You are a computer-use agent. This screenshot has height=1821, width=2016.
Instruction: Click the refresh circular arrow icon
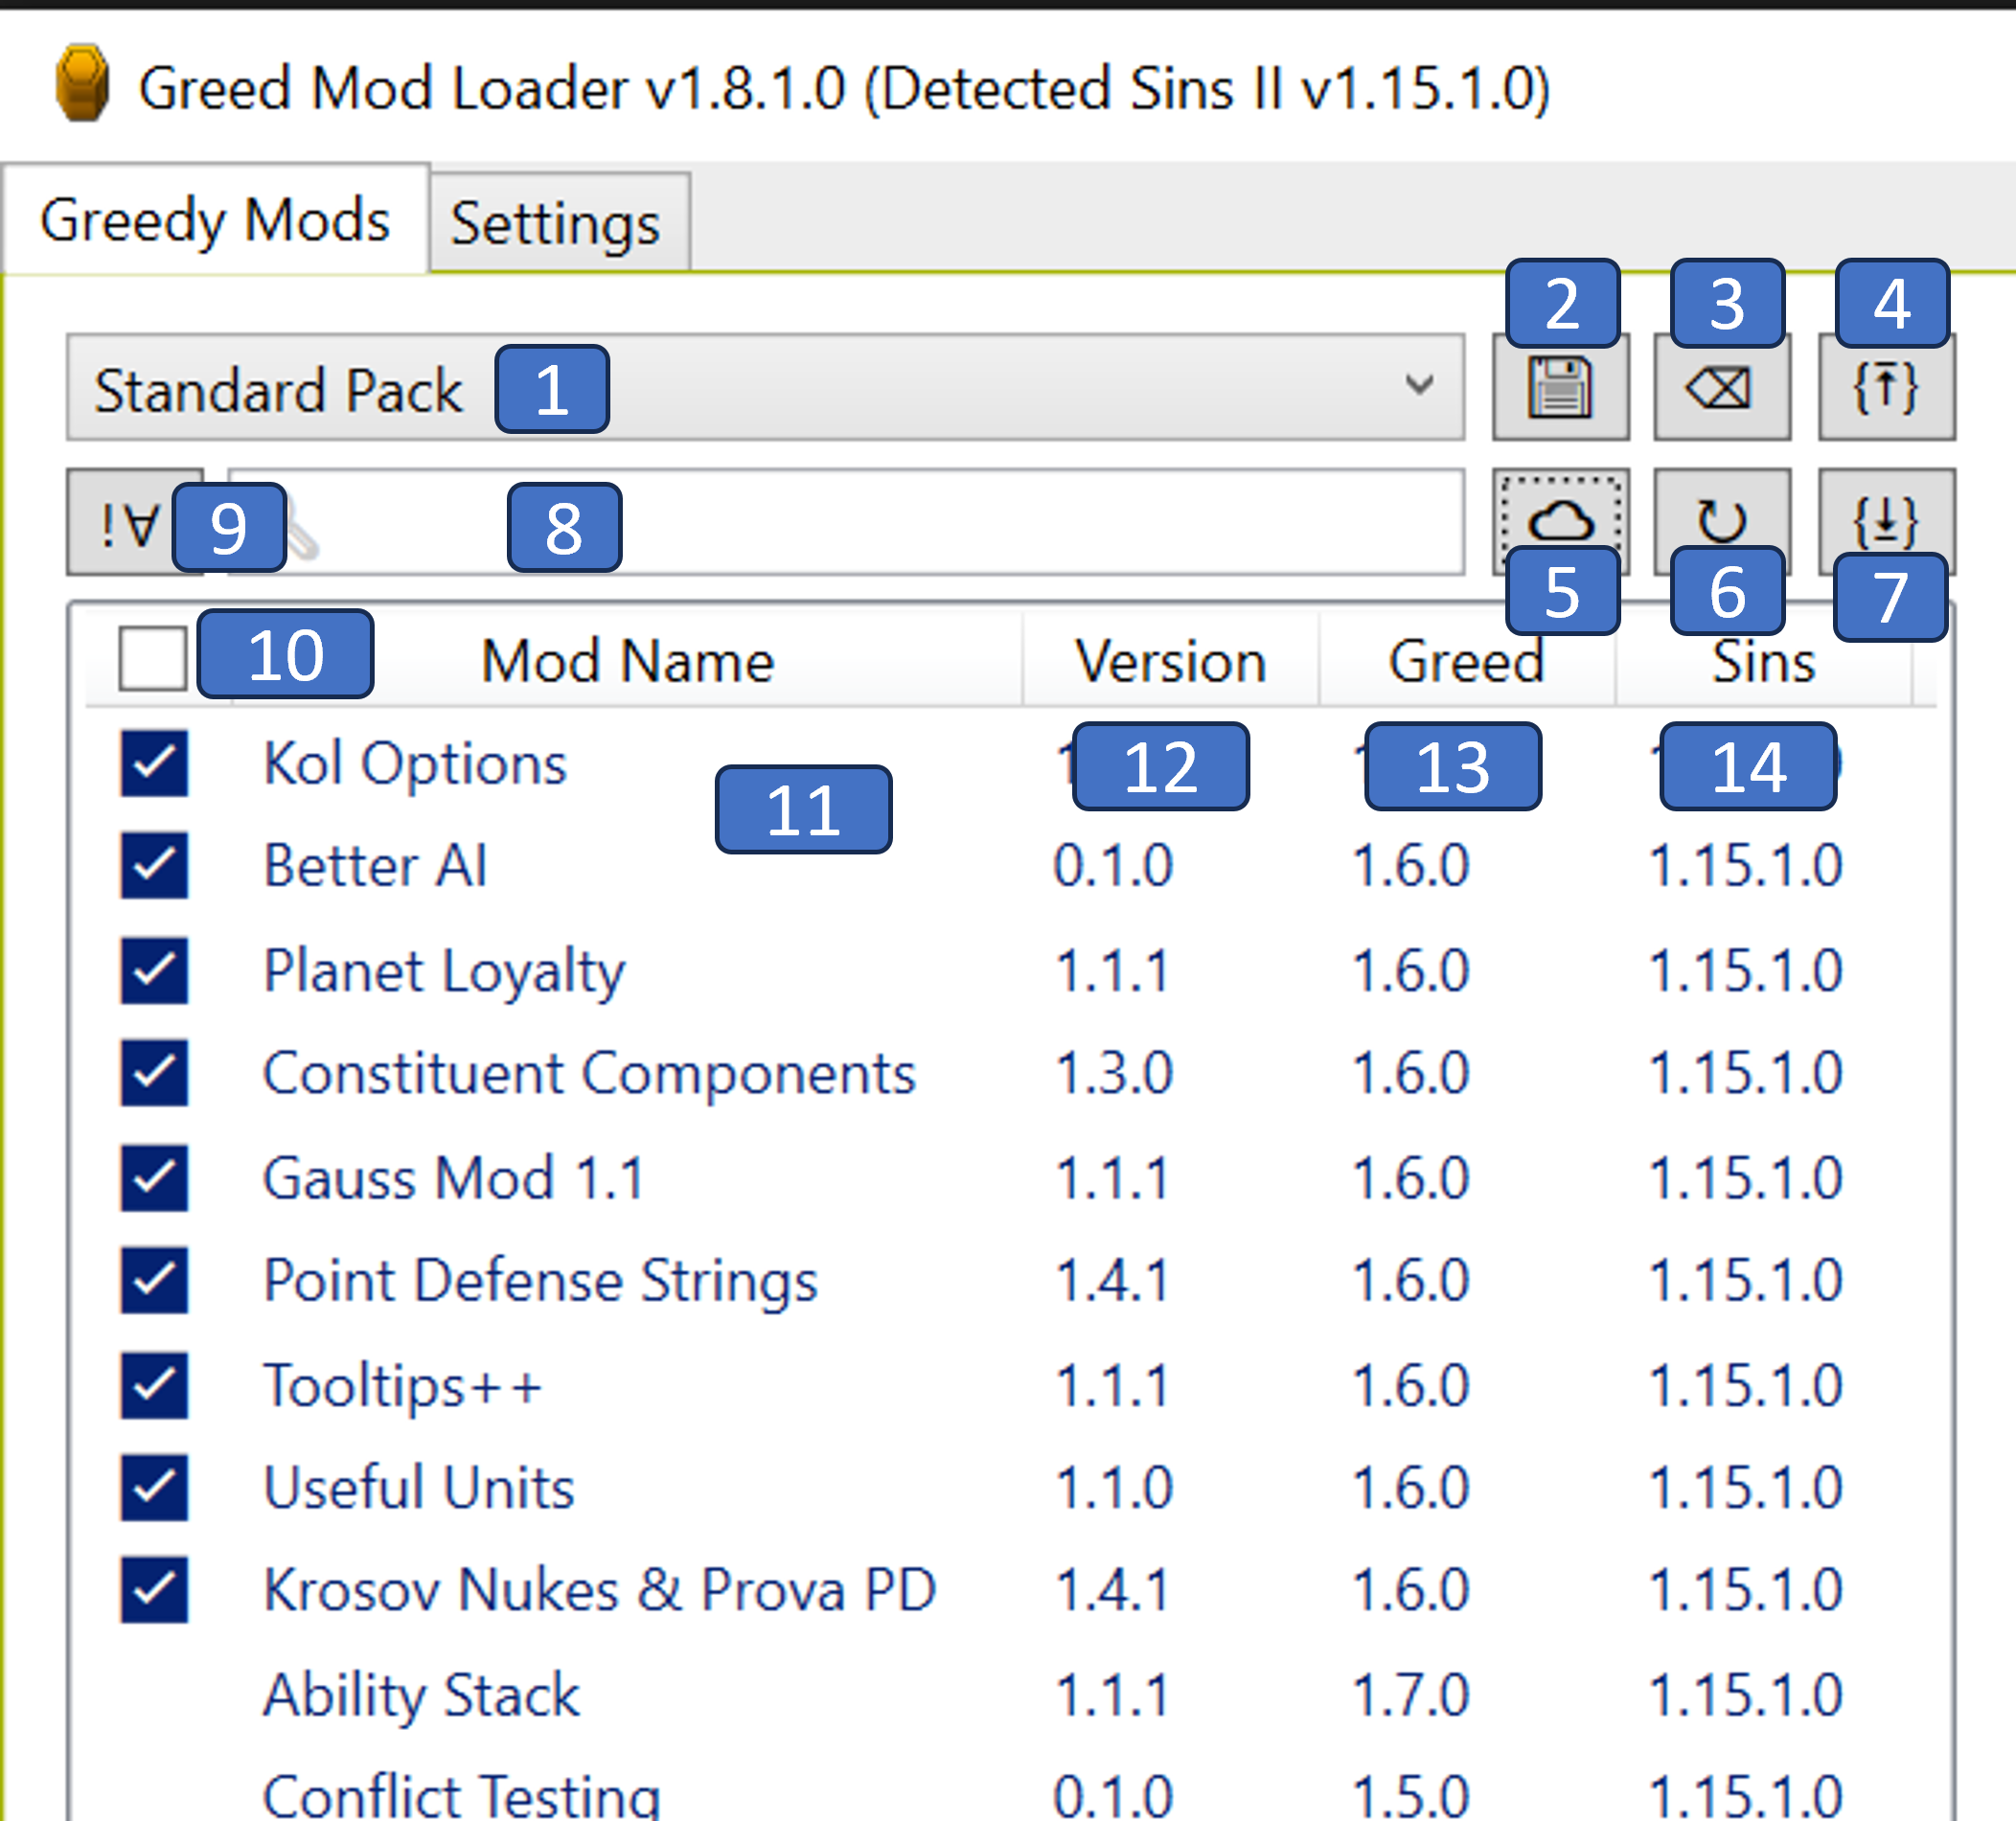tap(1721, 522)
